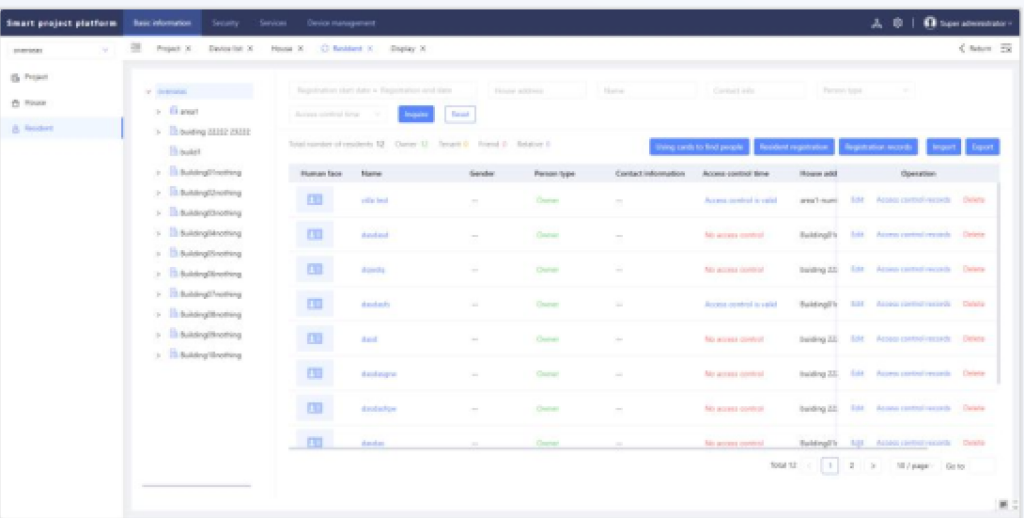Open the Project page from the left sidebar
The height and width of the screenshot is (518, 1024).
click(34, 77)
